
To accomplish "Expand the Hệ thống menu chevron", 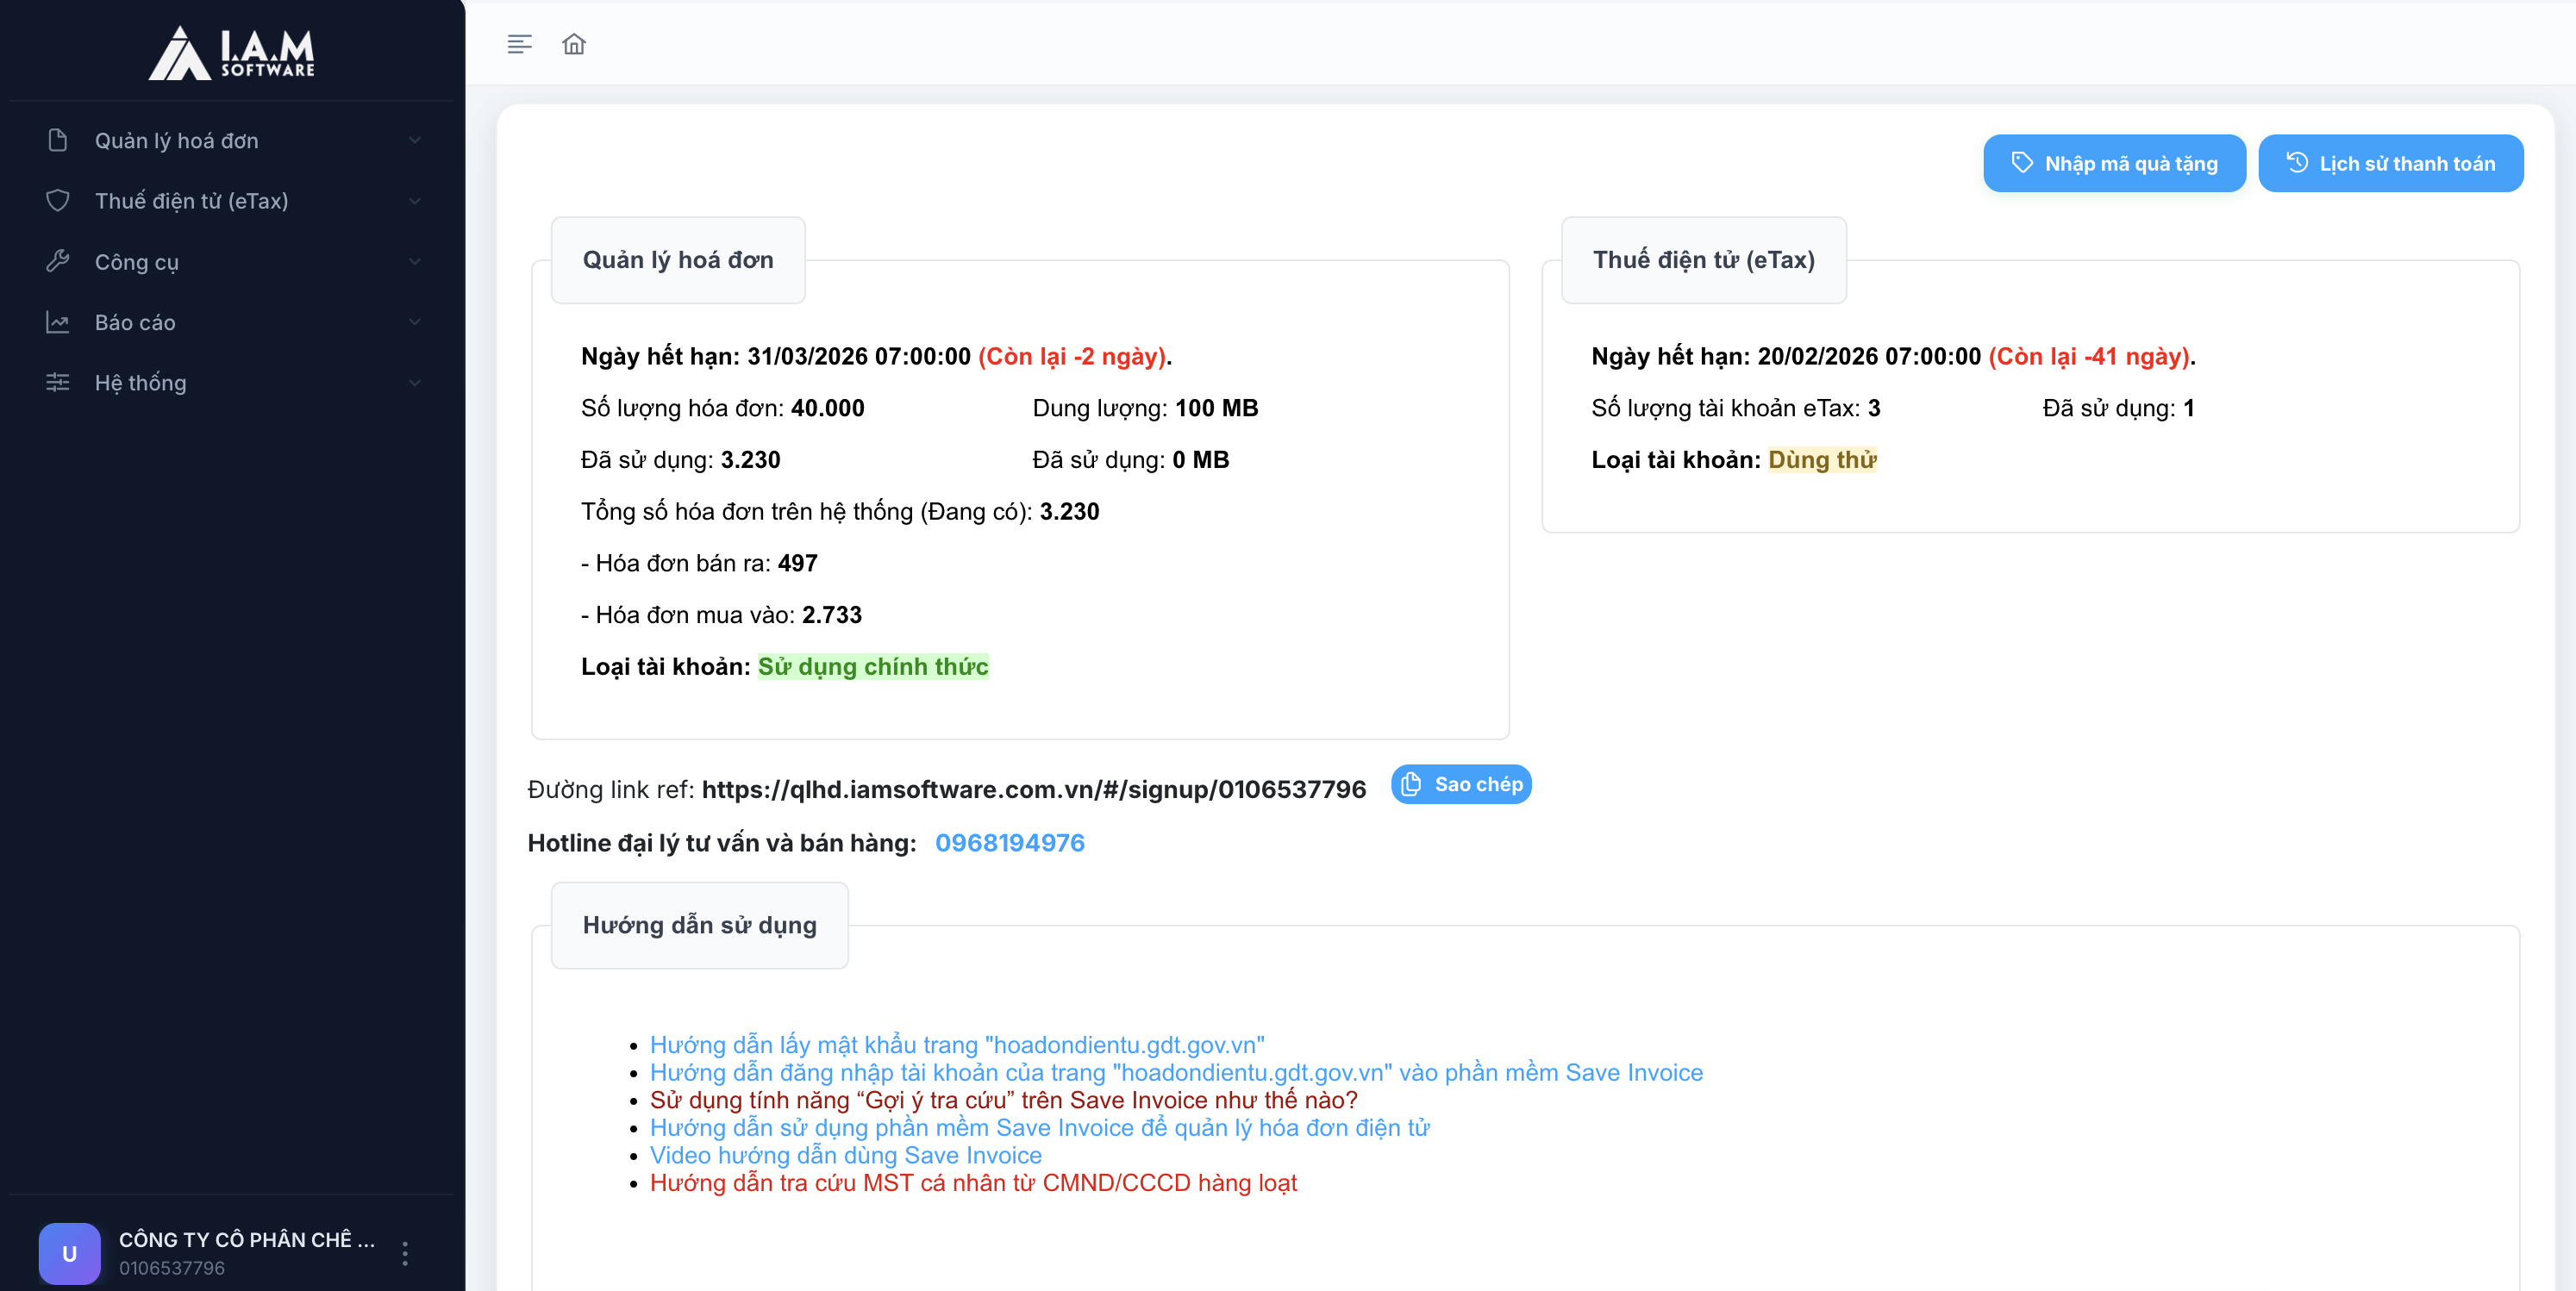I will pyautogui.click(x=415, y=383).
